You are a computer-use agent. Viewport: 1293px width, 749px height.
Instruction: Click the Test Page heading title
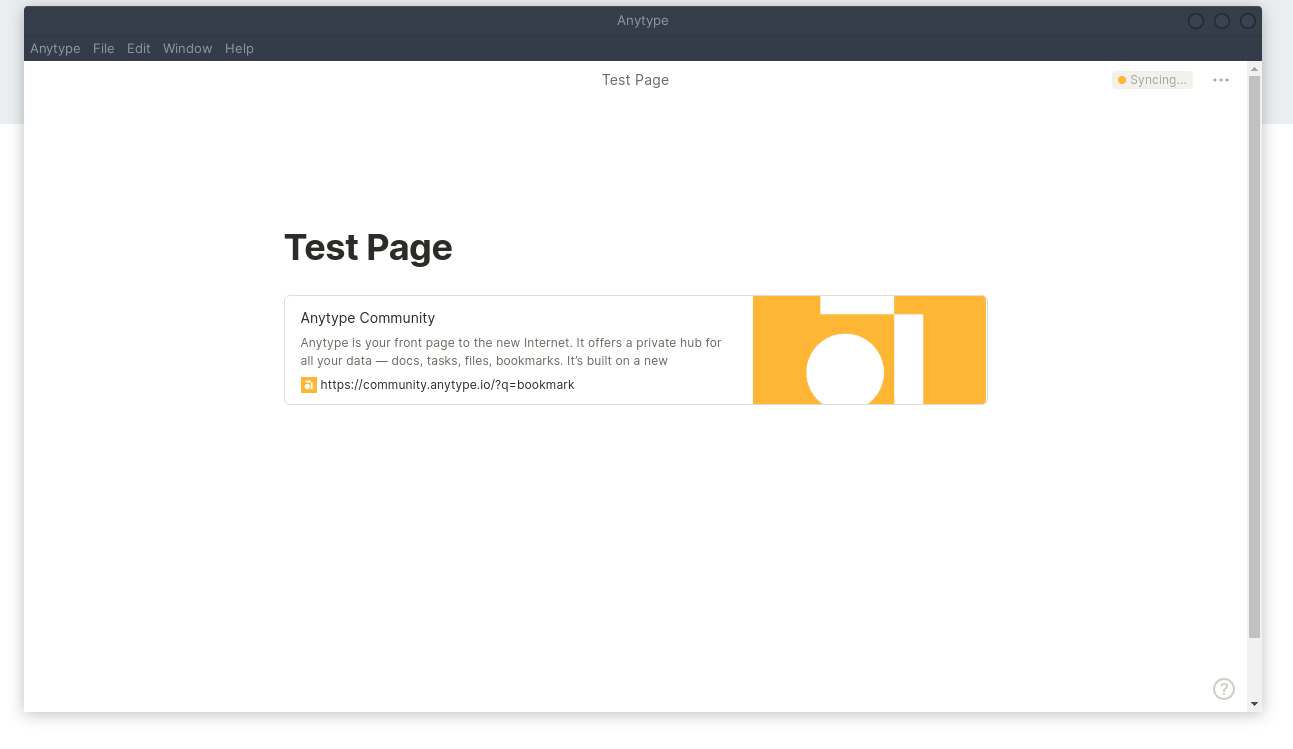[x=368, y=247]
